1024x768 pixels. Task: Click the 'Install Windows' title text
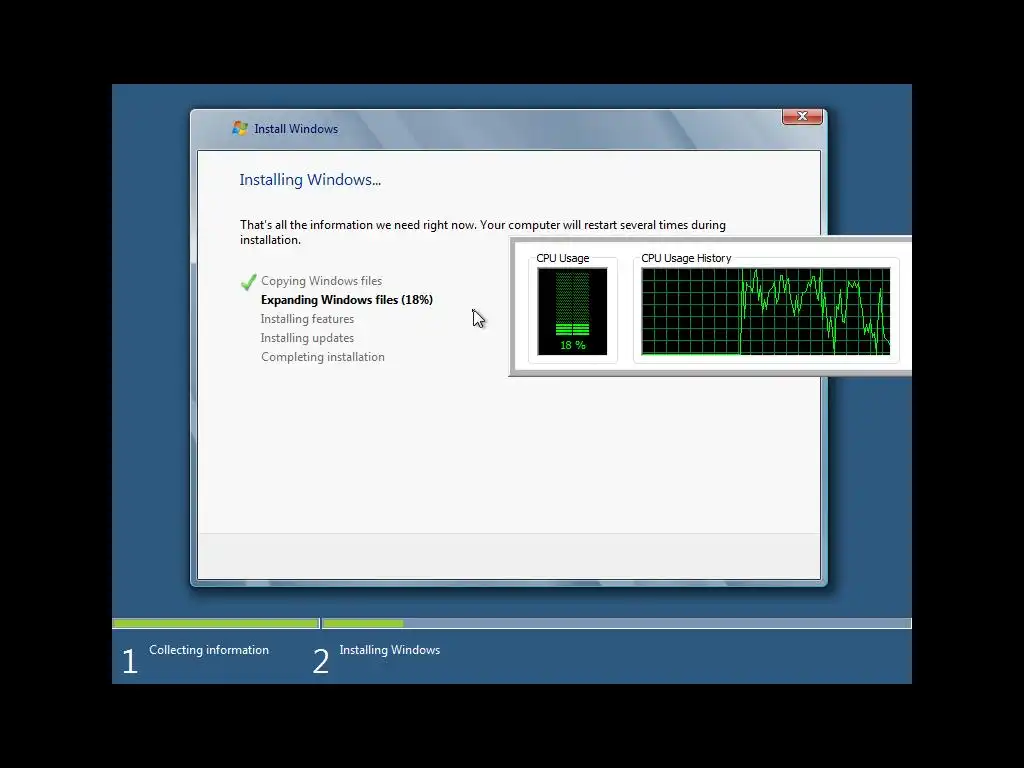296,129
